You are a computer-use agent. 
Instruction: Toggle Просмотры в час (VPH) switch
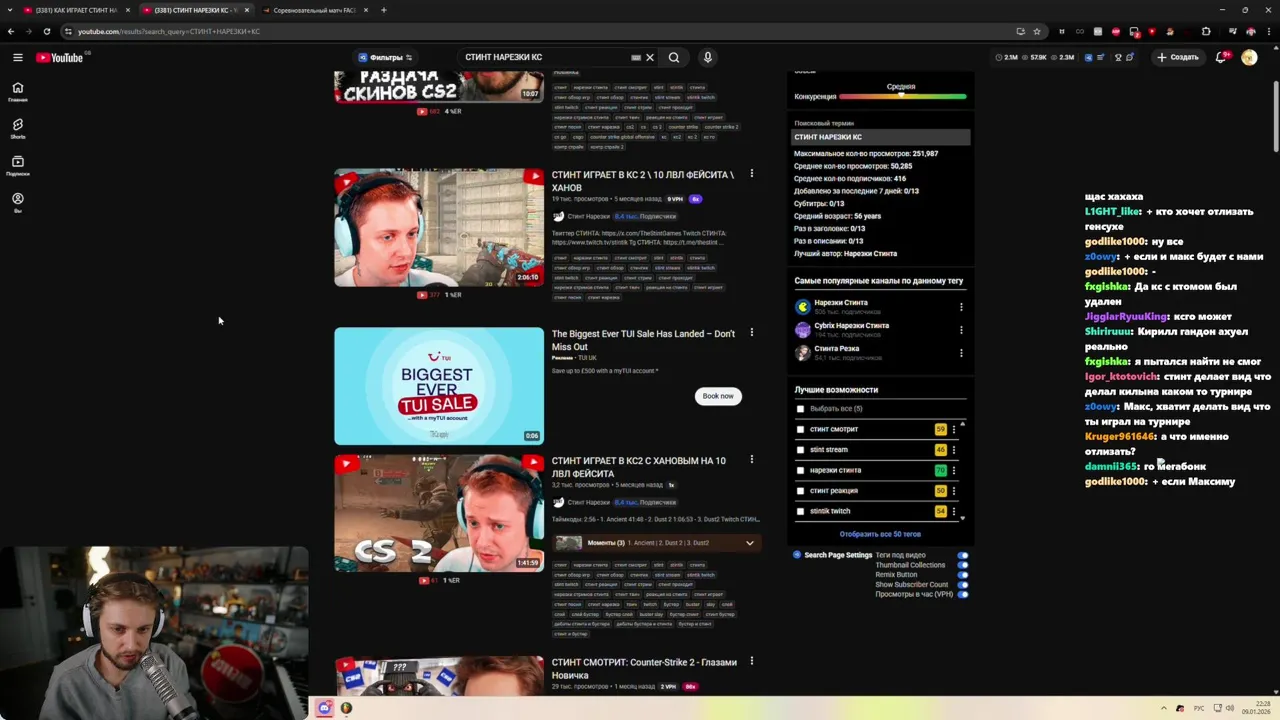pyautogui.click(x=963, y=594)
